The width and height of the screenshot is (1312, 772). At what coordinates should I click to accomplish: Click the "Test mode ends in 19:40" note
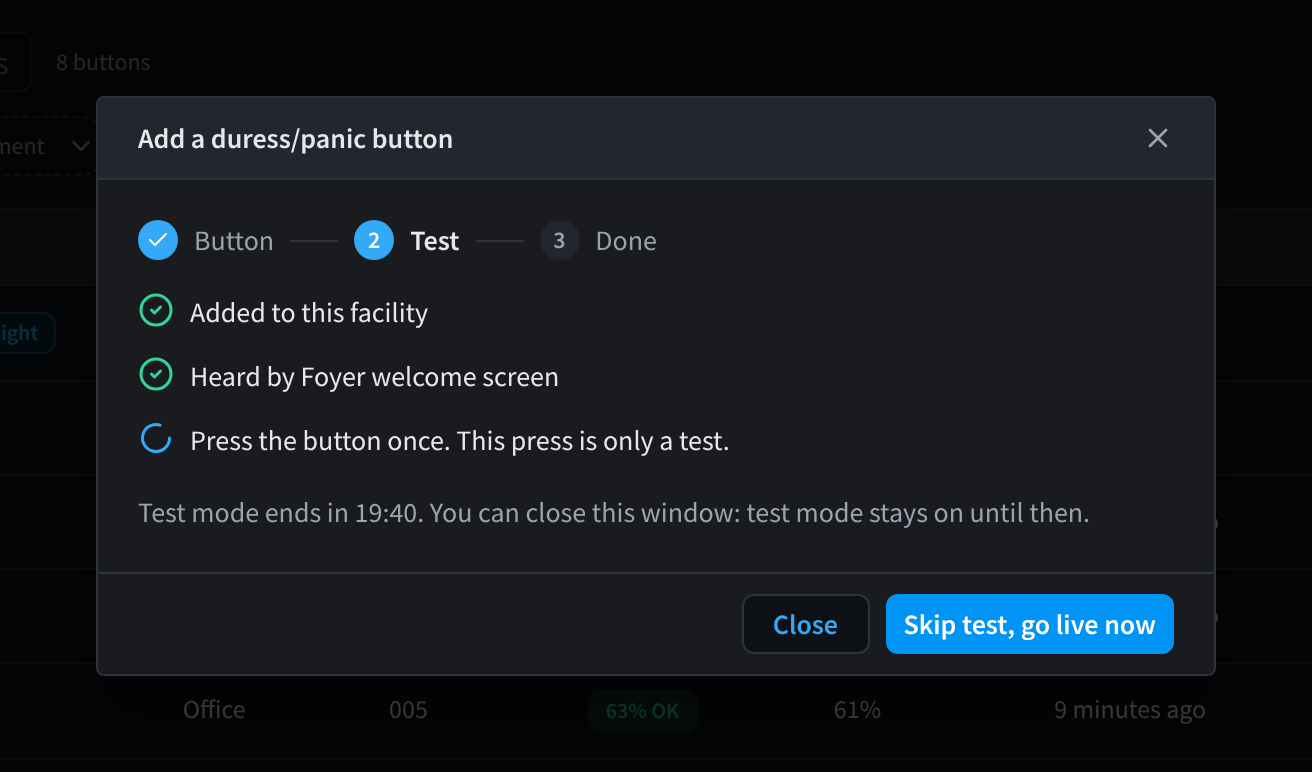614,514
